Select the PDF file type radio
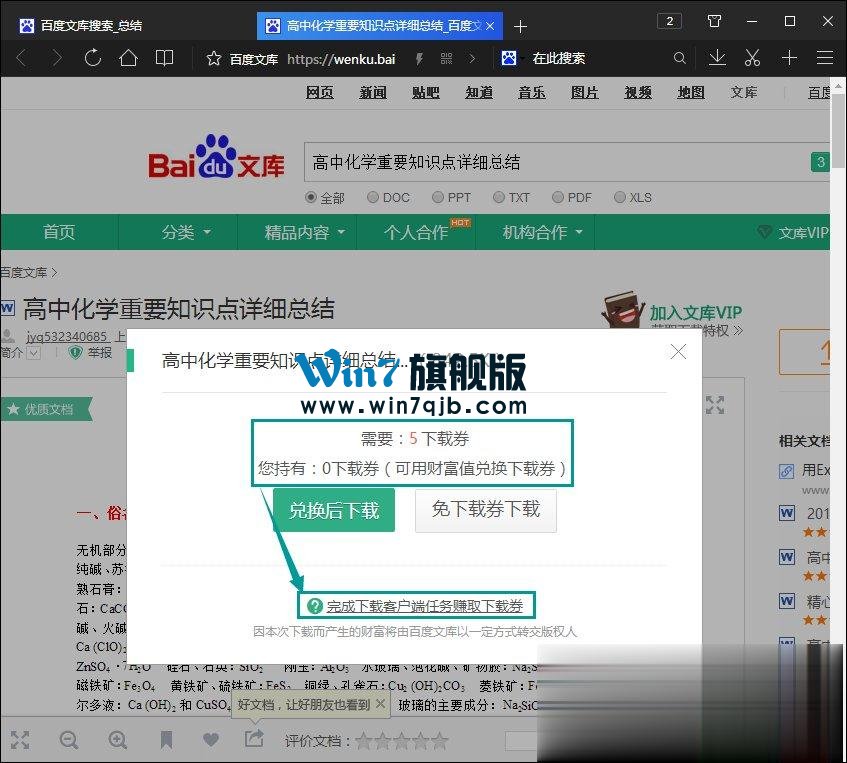Image resolution: width=847 pixels, height=763 pixels. (x=558, y=197)
